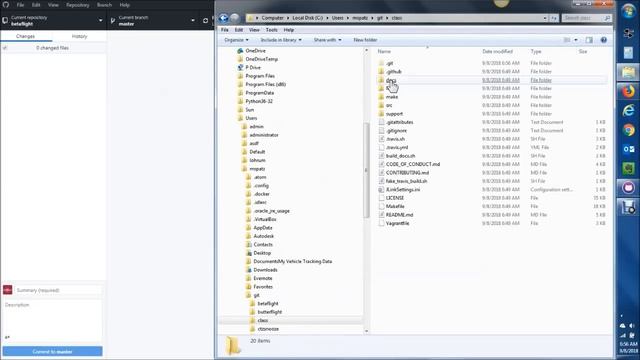Screen dimensions: 640x360
Task: Click the Windows Start orb
Action: (628, 11)
